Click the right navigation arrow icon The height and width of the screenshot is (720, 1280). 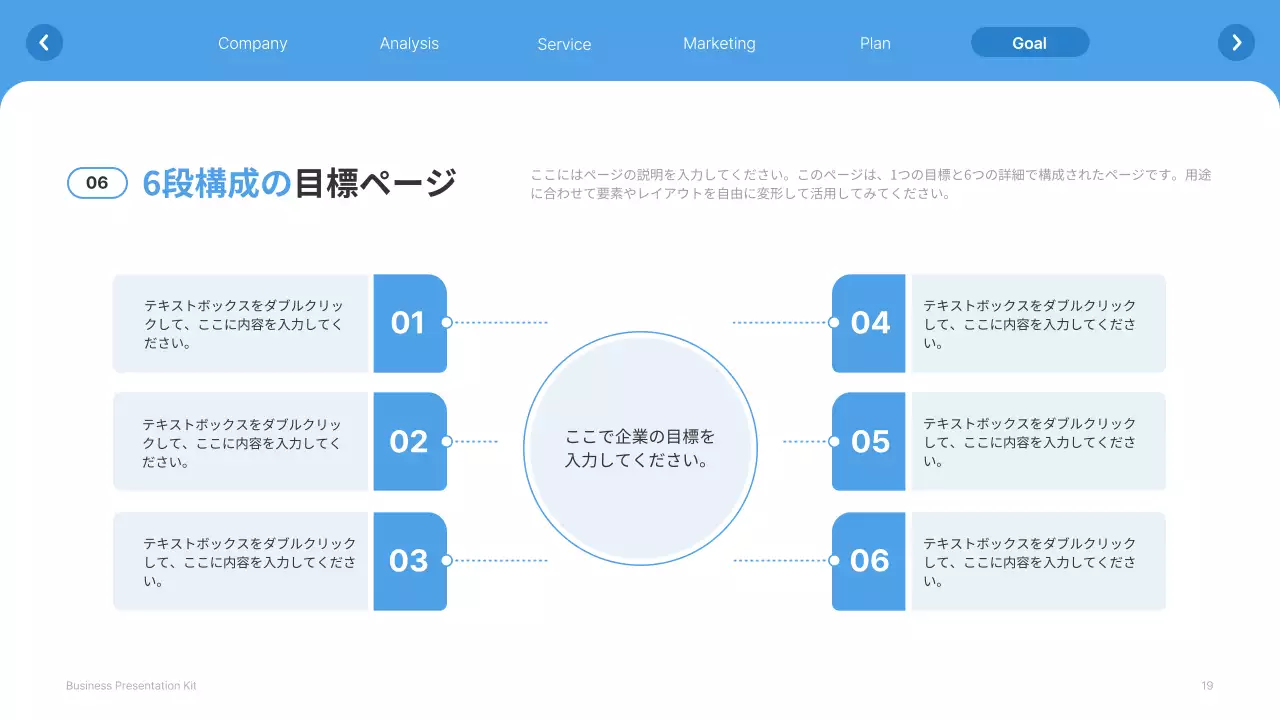pos(1236,42)
